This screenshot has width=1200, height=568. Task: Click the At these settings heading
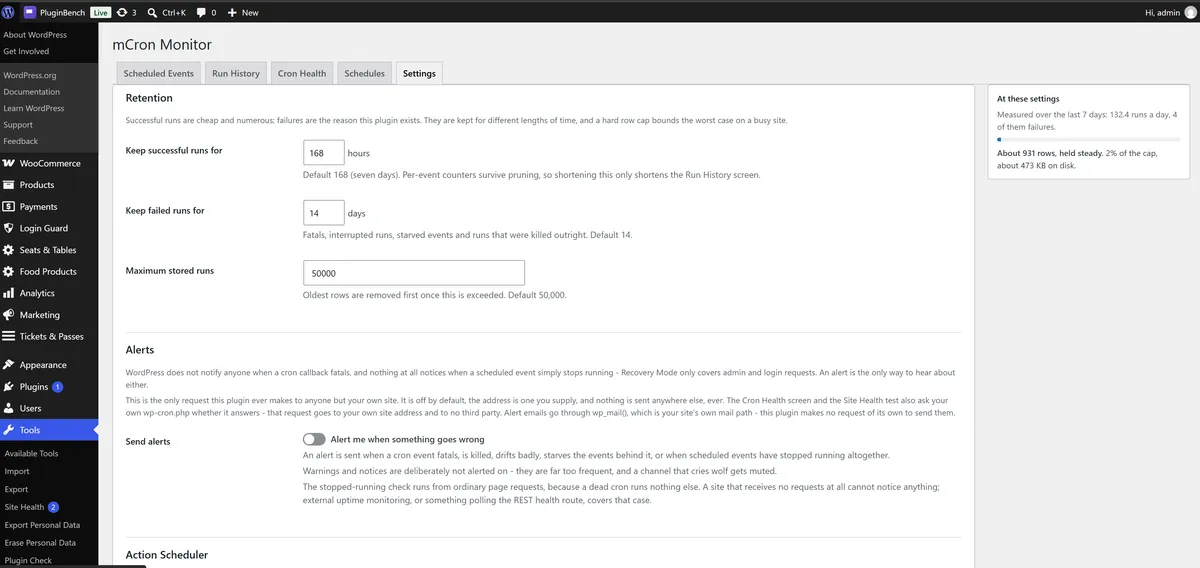[x=1028, y=99]
